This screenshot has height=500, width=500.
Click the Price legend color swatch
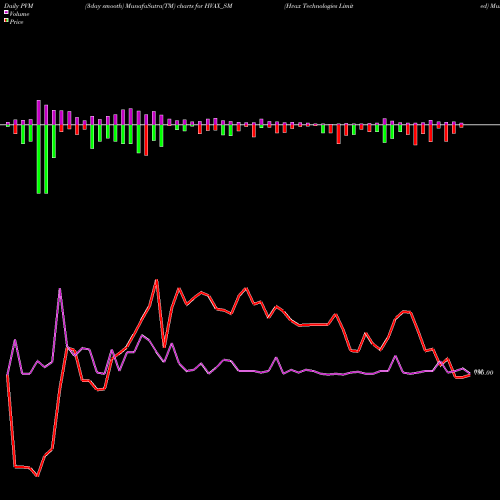(x=6, y=21)
